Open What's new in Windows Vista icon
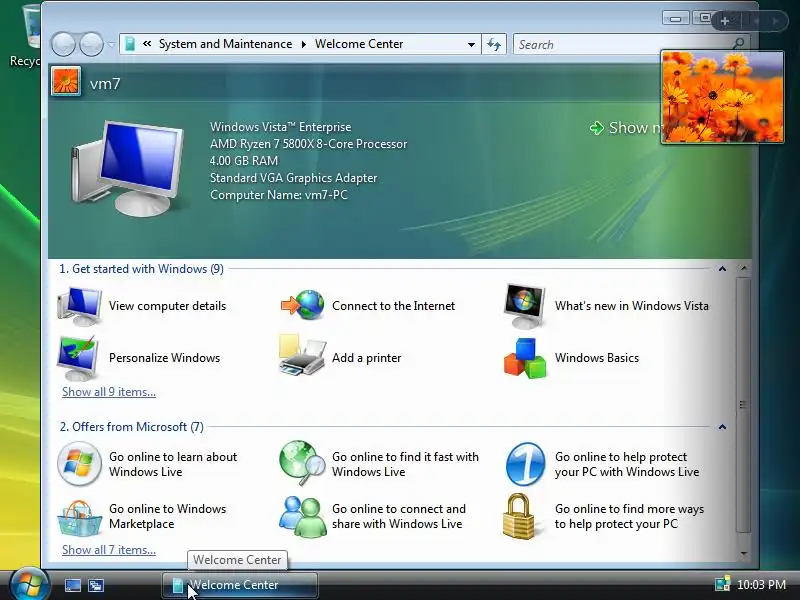The image size is (800, 600). 524,306
